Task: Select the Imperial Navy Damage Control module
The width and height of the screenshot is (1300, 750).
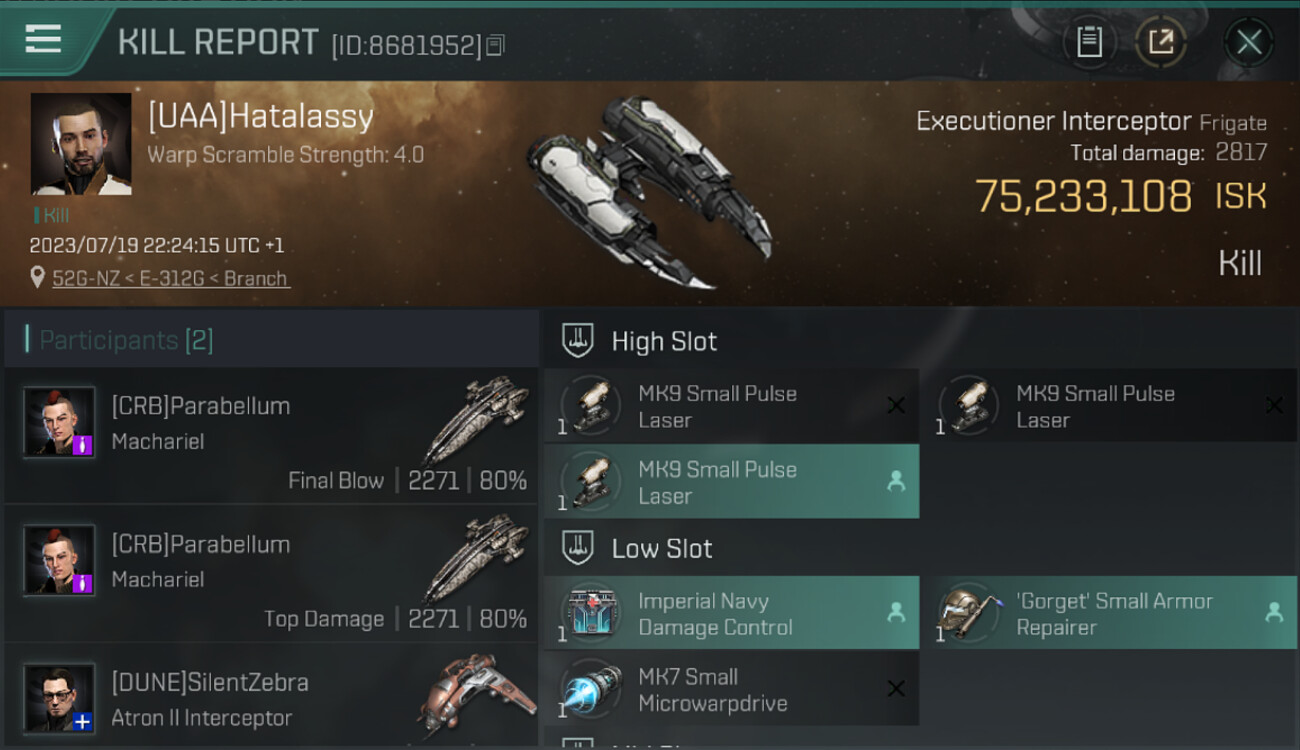Action: pyautogui.click(x=731, y=613)
